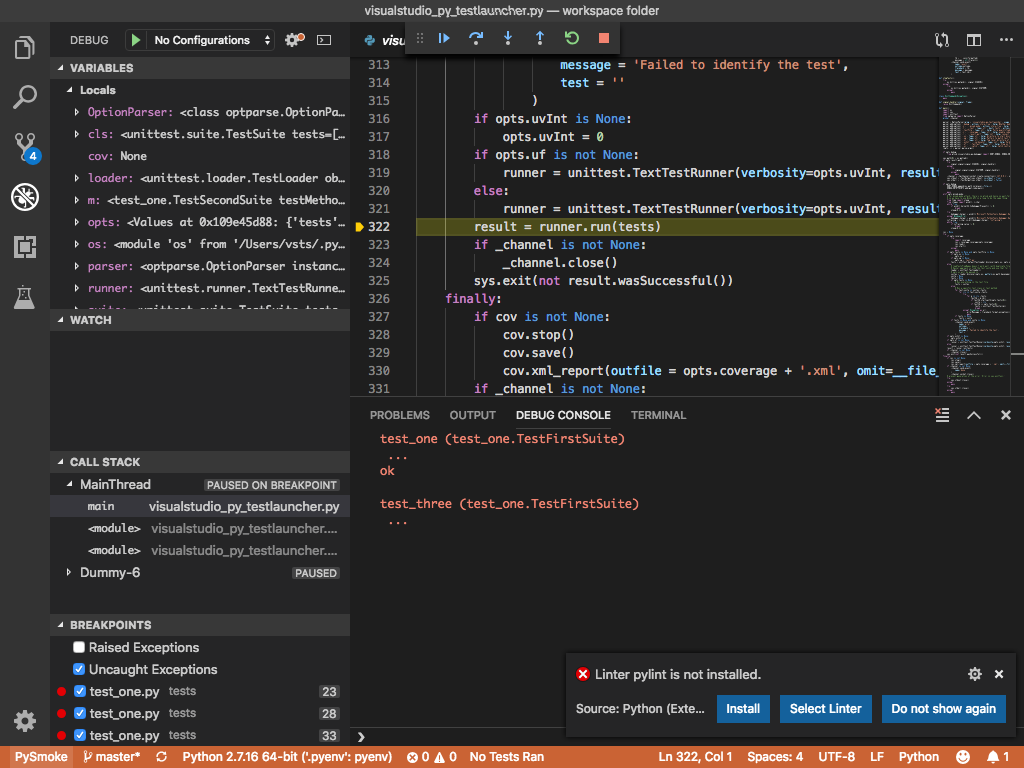Image resolution: width=1024 pixels, height=768 pixels.
Task: Click the Select Linter button
Action: coord(825,708)
